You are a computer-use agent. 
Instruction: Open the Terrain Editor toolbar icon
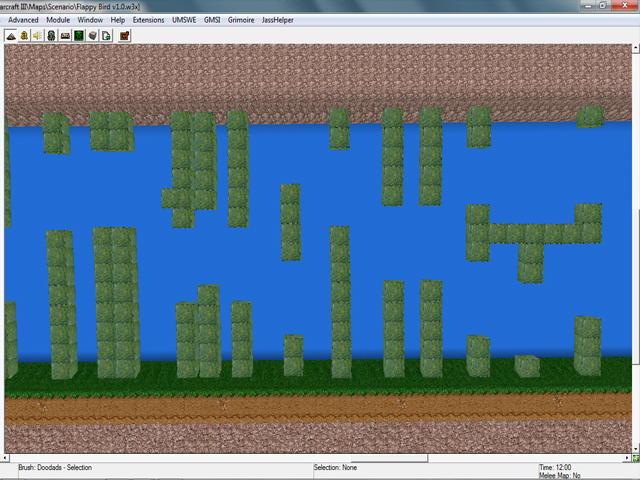pos(11,36)
